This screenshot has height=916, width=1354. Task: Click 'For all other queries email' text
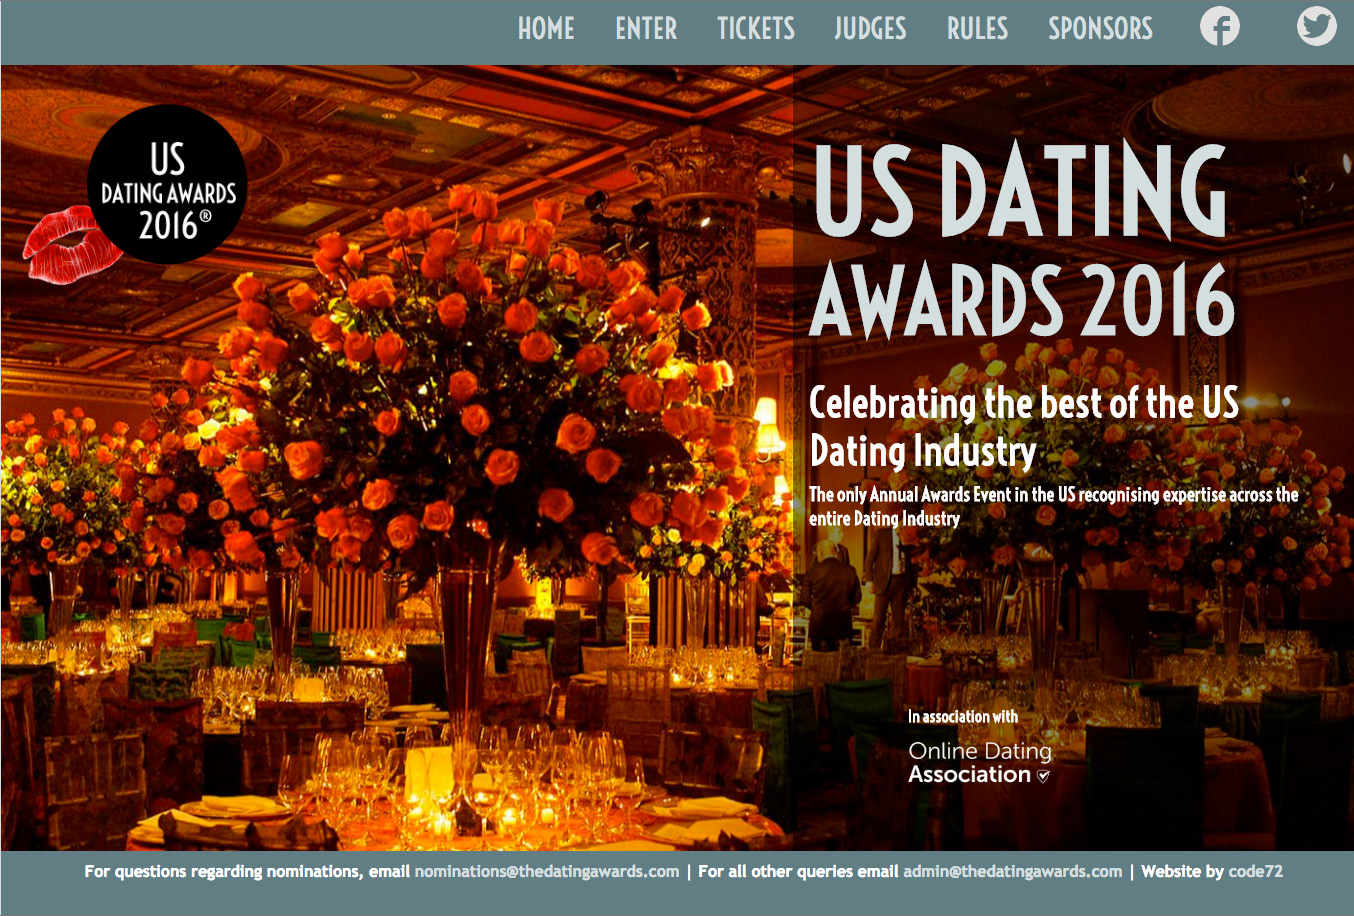coord(798,871)
